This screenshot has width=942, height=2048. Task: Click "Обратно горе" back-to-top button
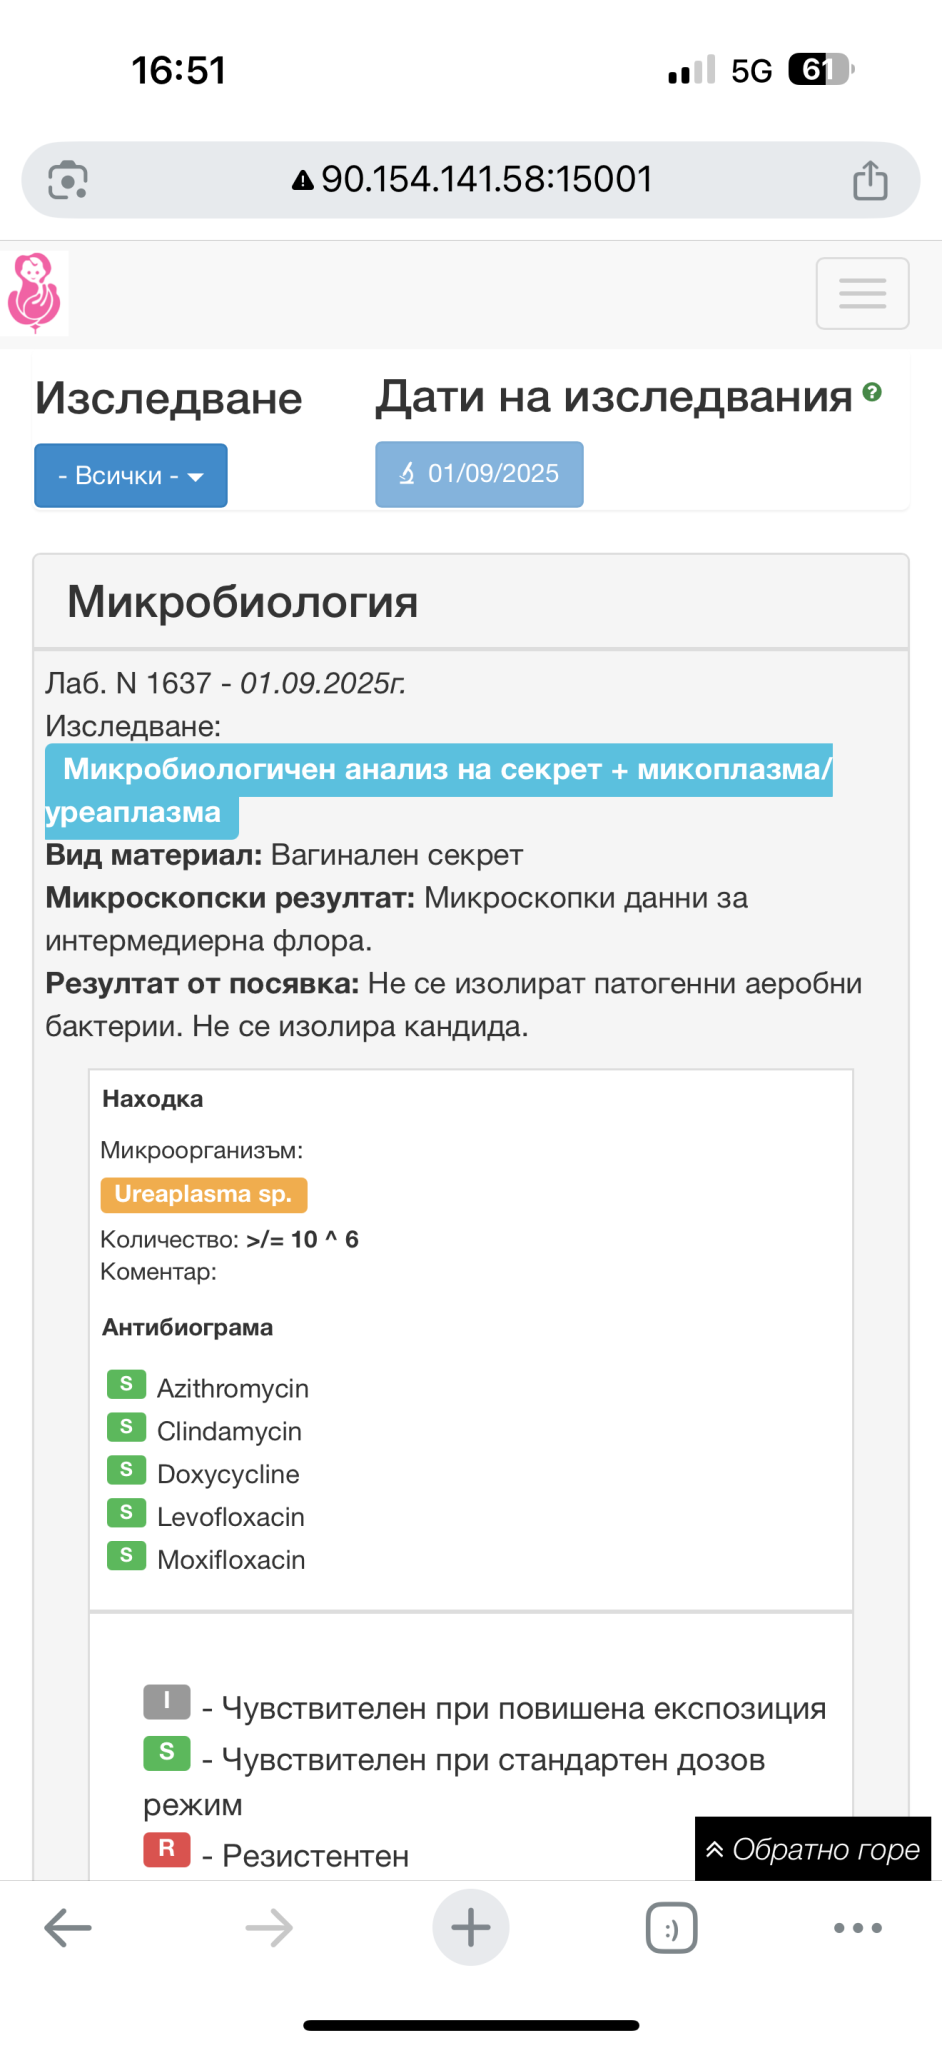click(813, 1849)
